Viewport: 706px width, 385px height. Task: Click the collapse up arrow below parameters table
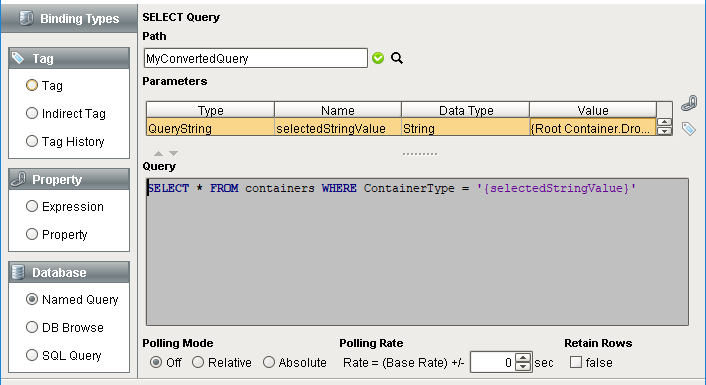tap(158, 154)
